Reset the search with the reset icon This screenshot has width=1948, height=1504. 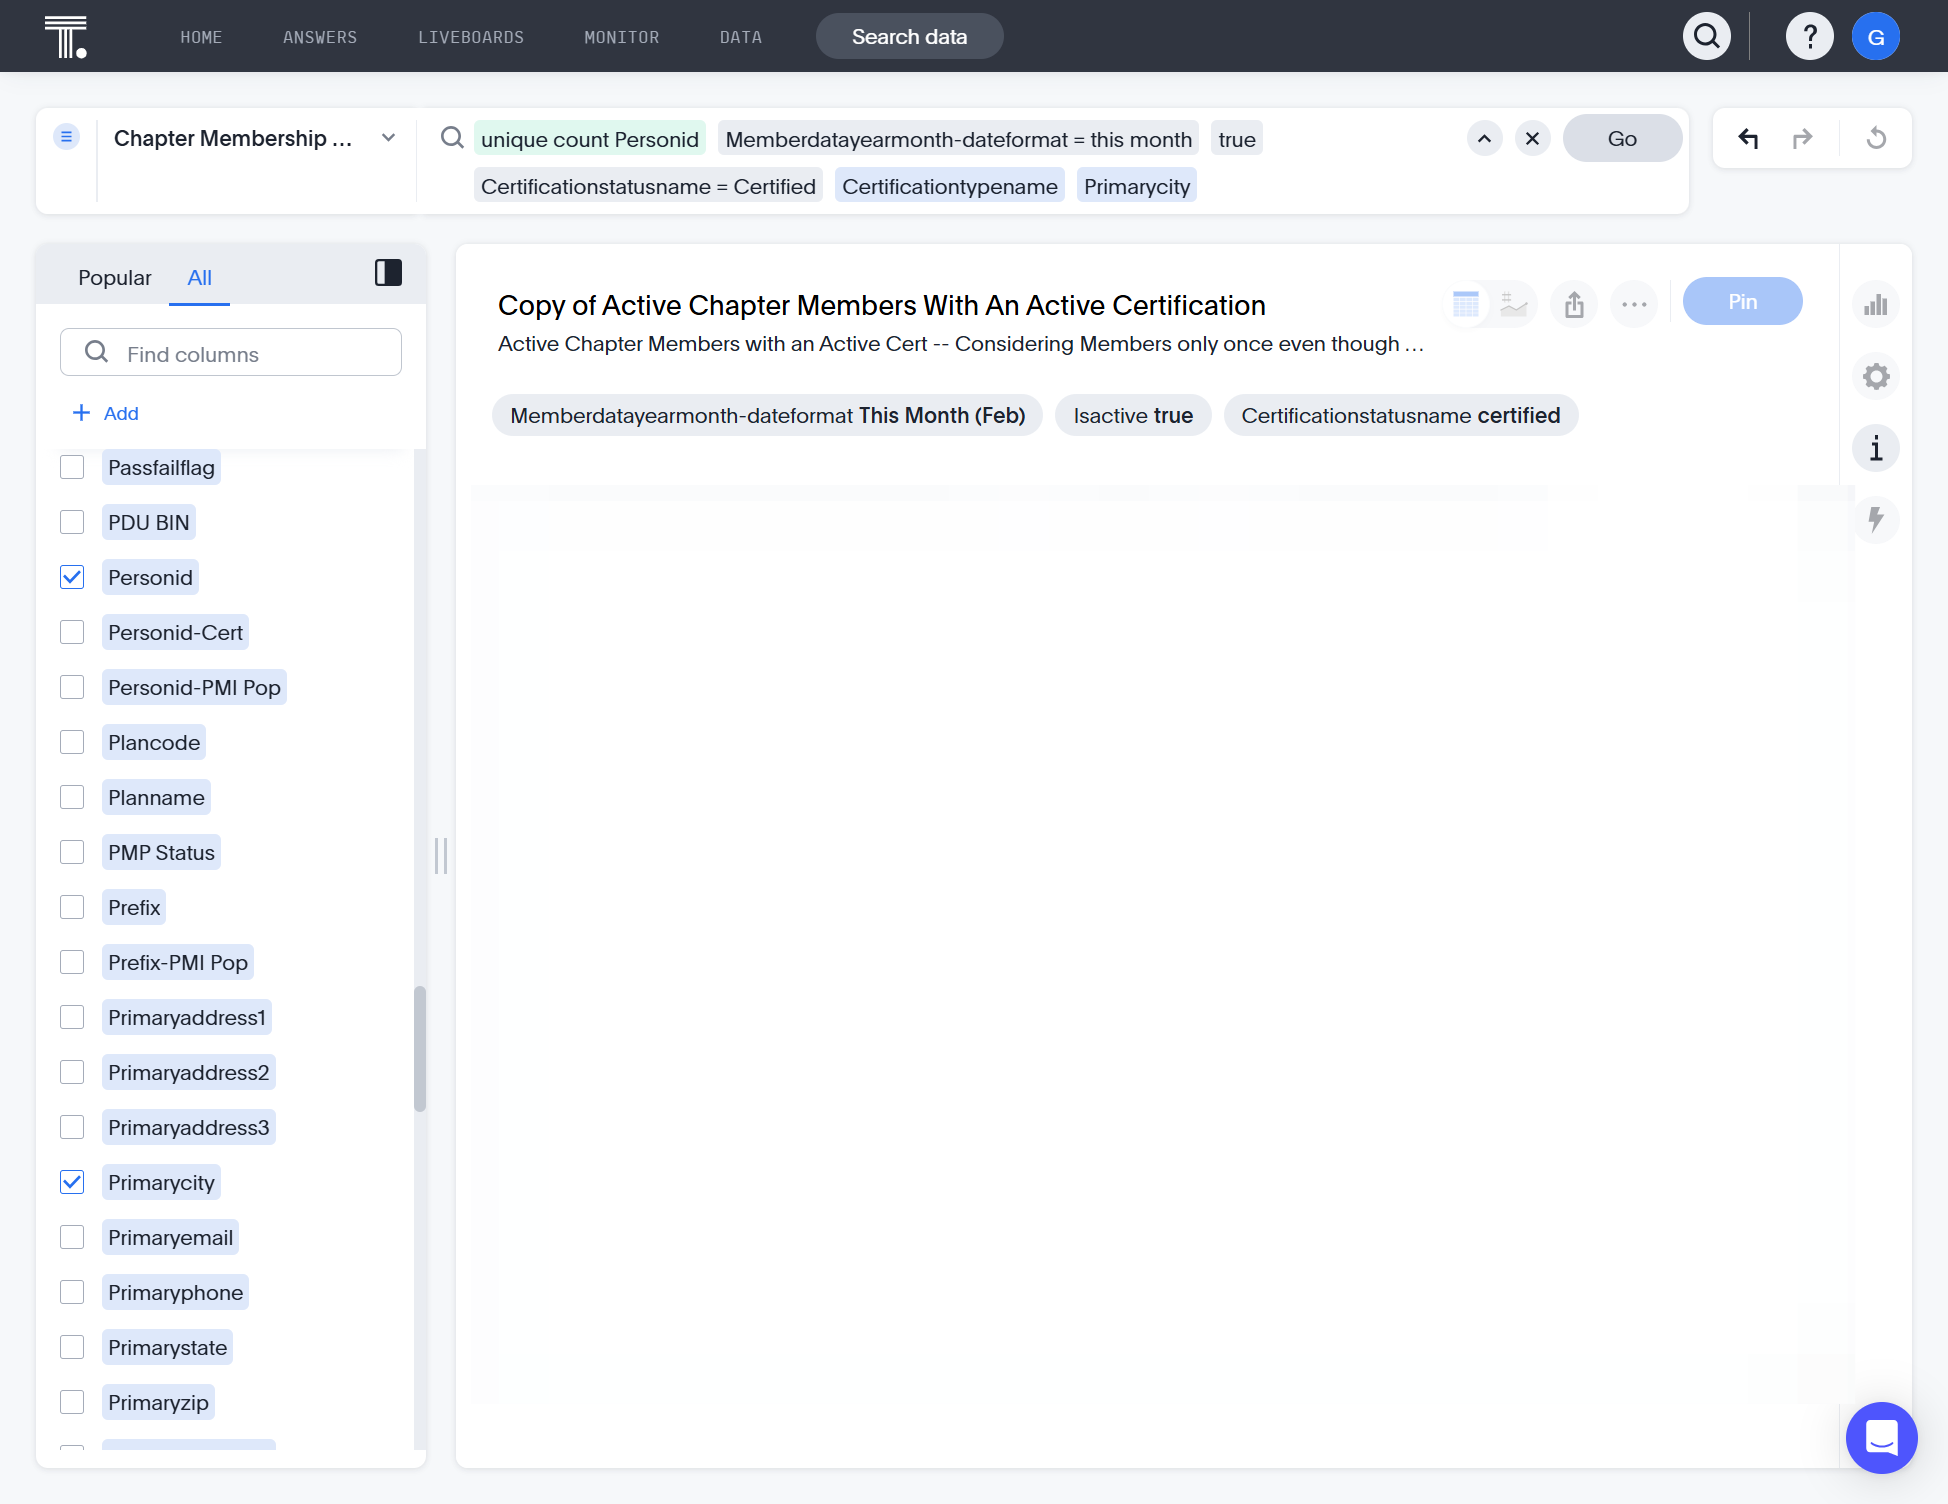coord(1877,138)
